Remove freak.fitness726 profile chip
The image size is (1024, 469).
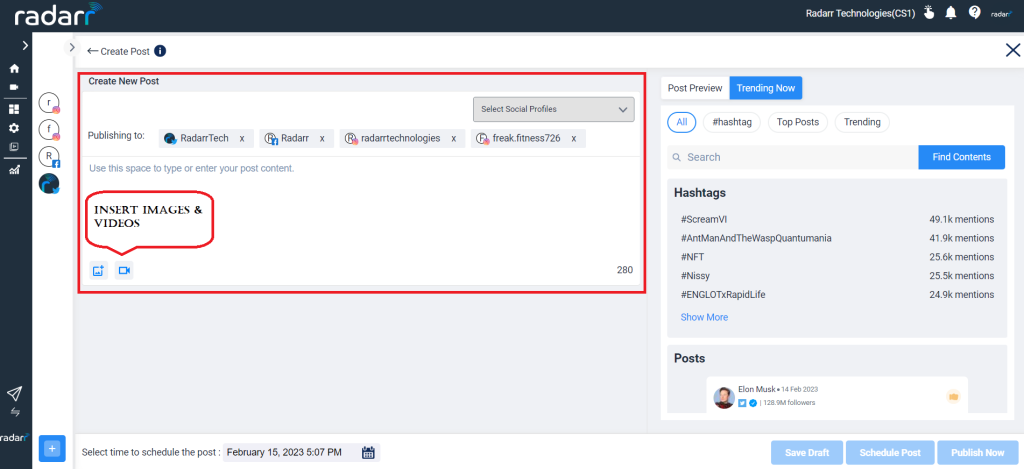point(573,138)
